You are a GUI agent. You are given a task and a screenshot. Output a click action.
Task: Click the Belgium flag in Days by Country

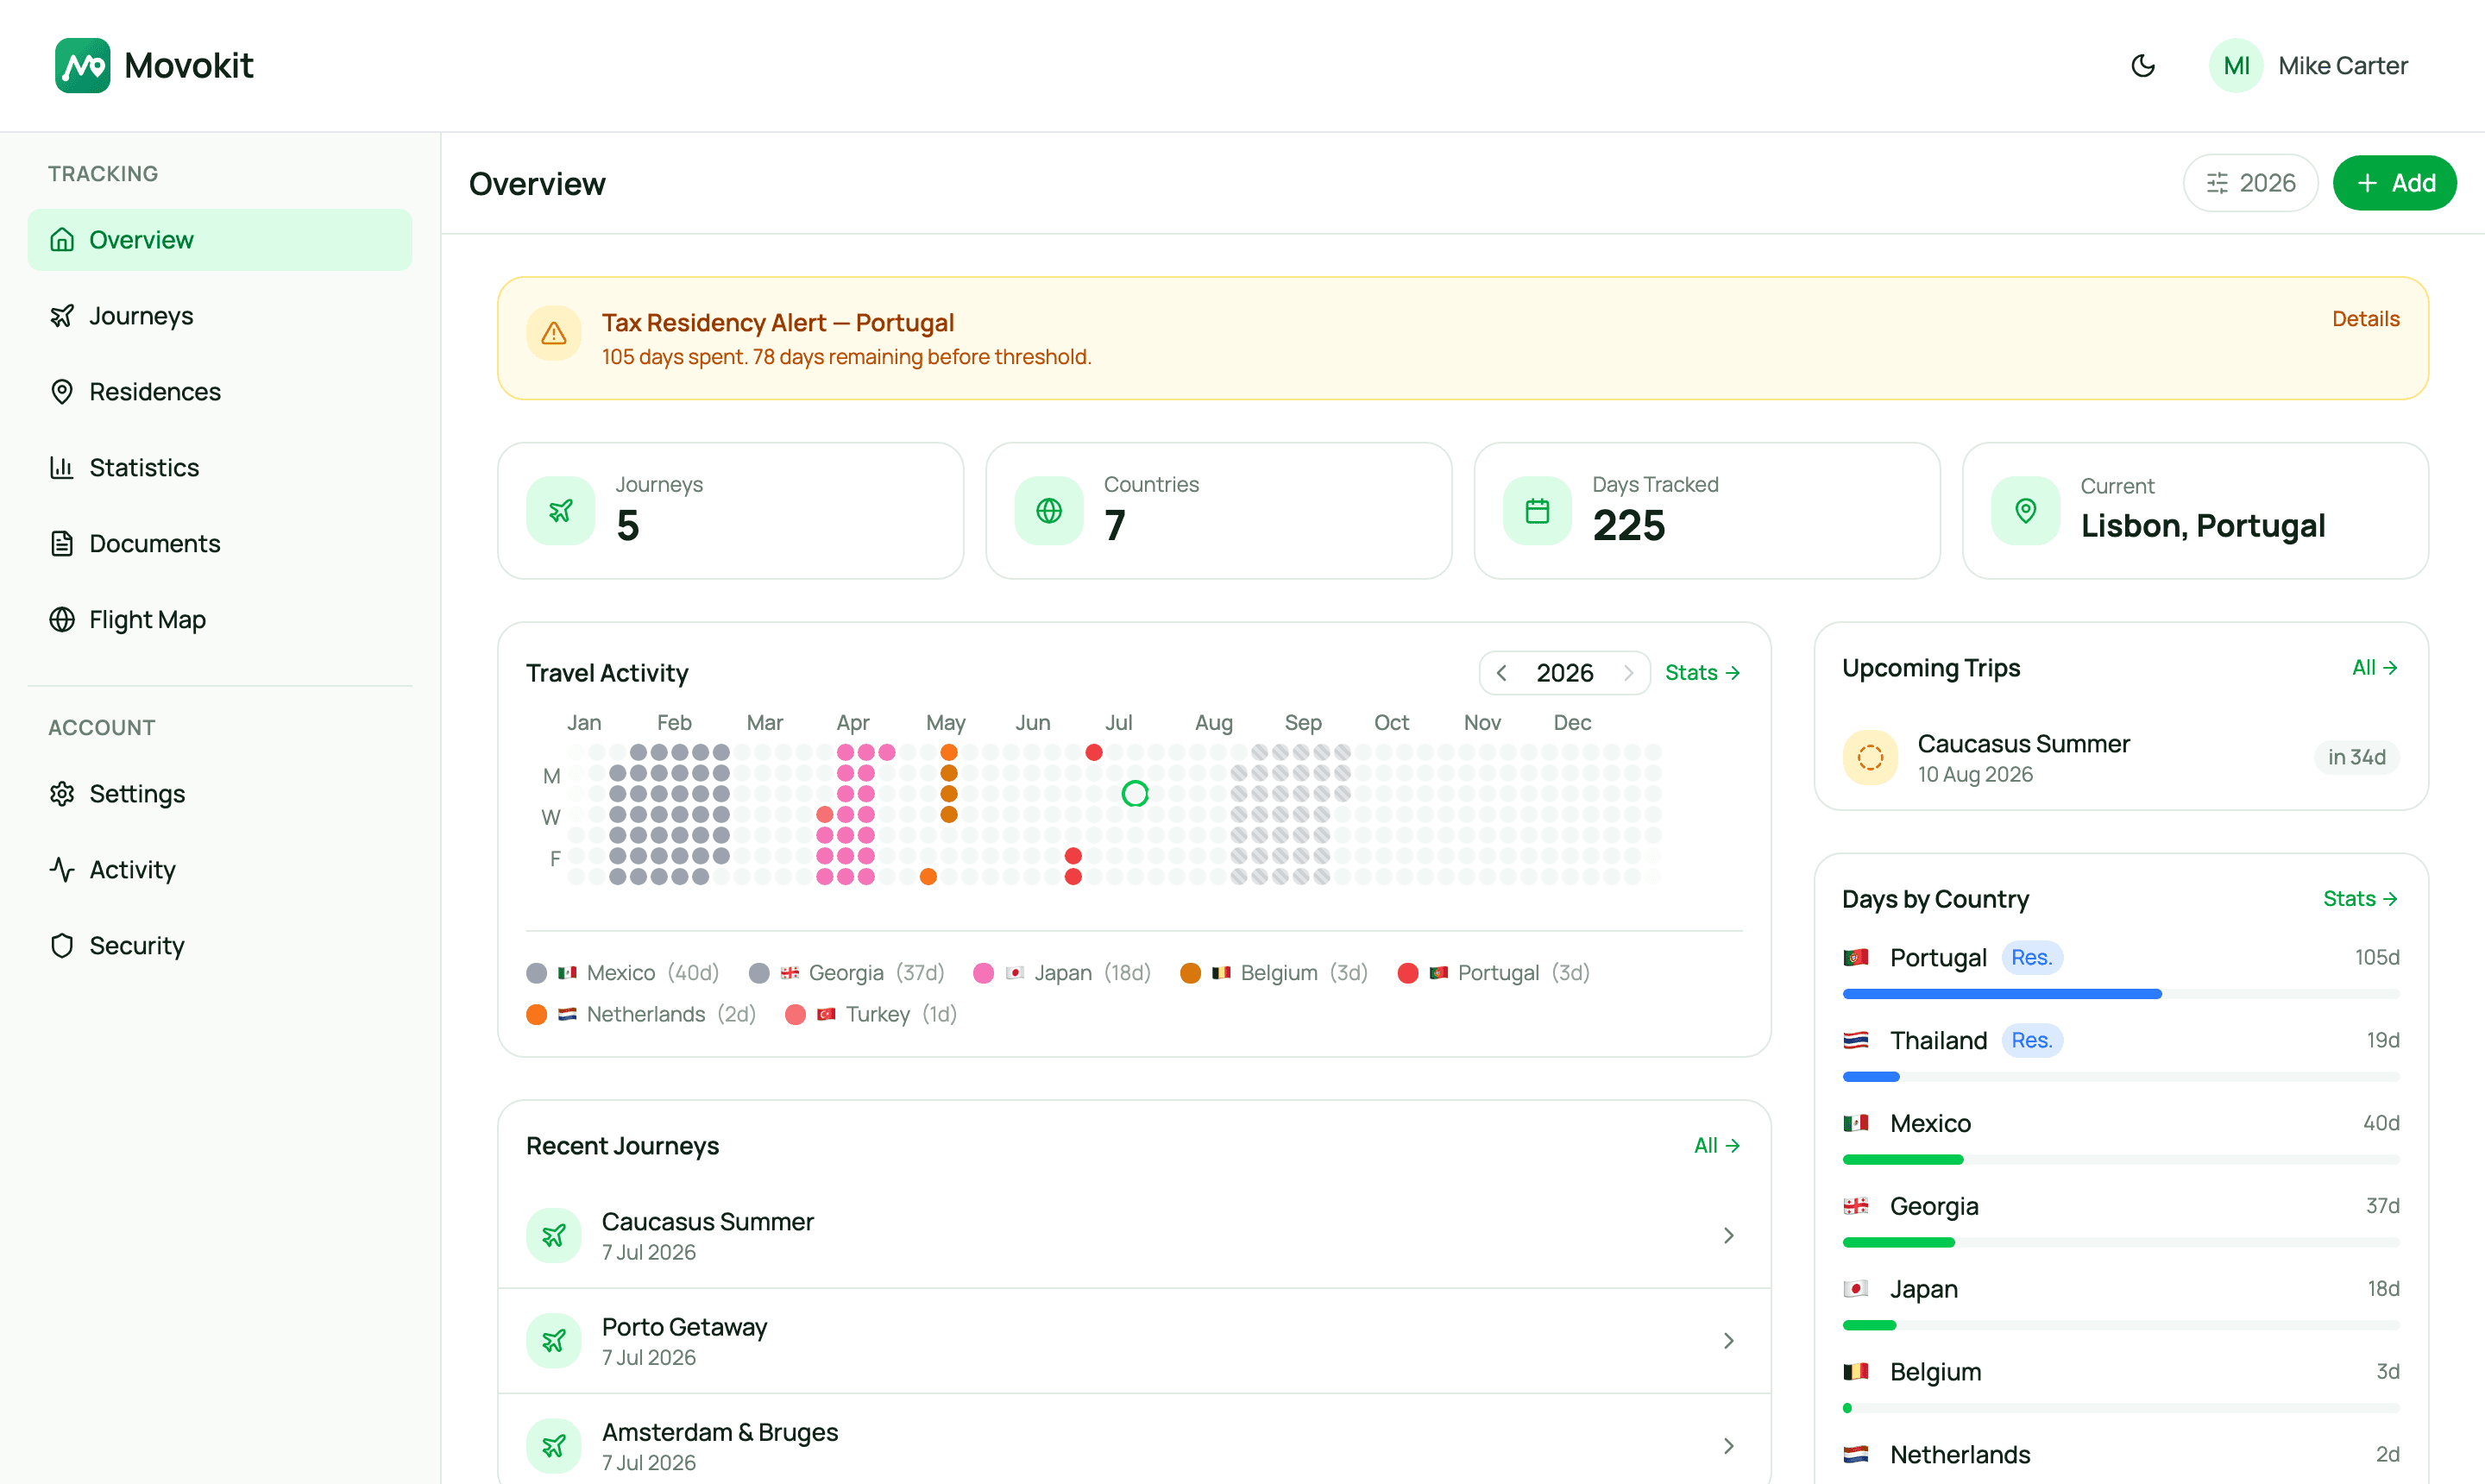click(1855, 1372)
